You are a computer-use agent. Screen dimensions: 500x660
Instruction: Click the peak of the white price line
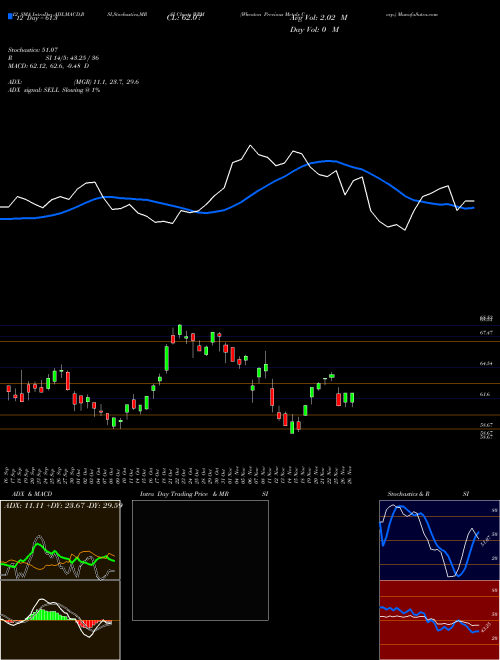point(250,146)
